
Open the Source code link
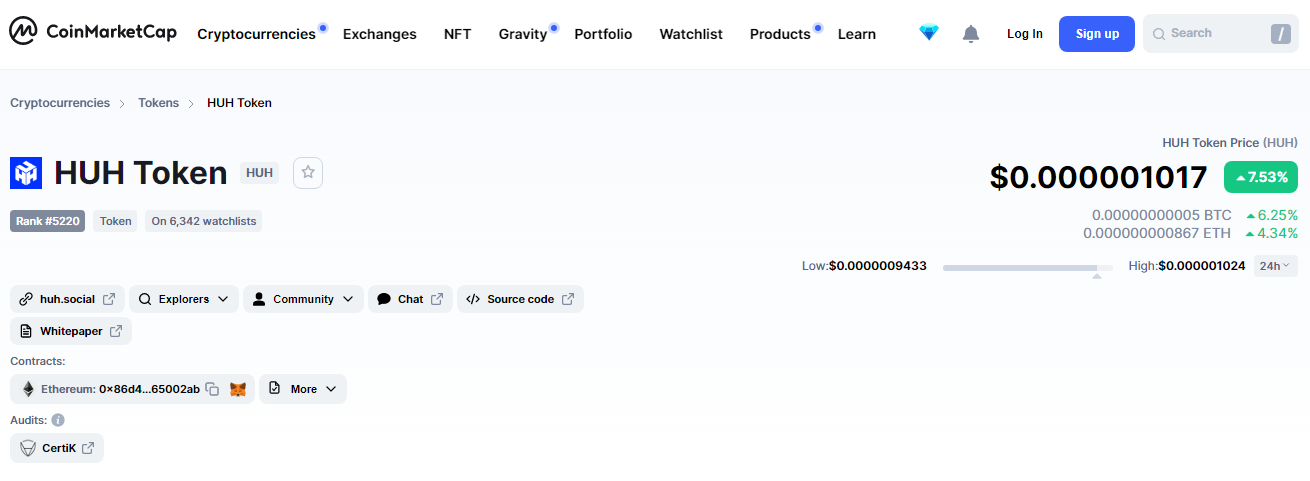(x=520, y=299)
